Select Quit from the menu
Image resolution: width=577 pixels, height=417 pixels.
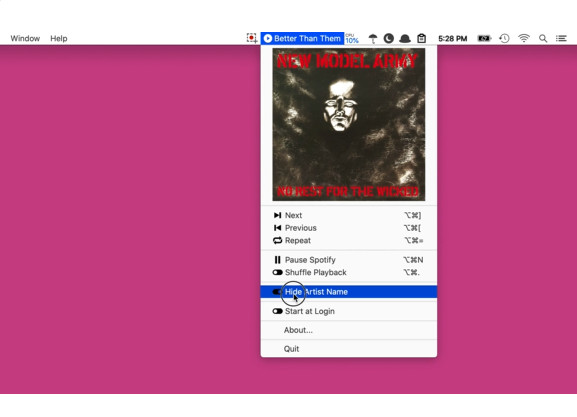(x=348, y=349)
